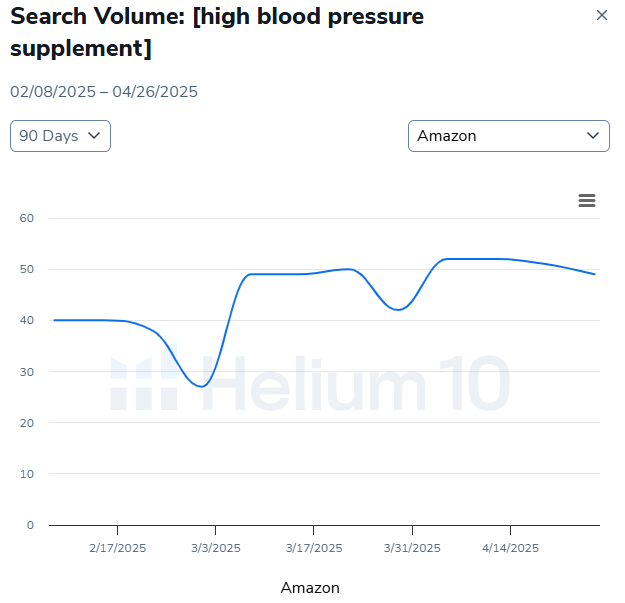Click the 3/31/2025 x-axis date label

412,548
